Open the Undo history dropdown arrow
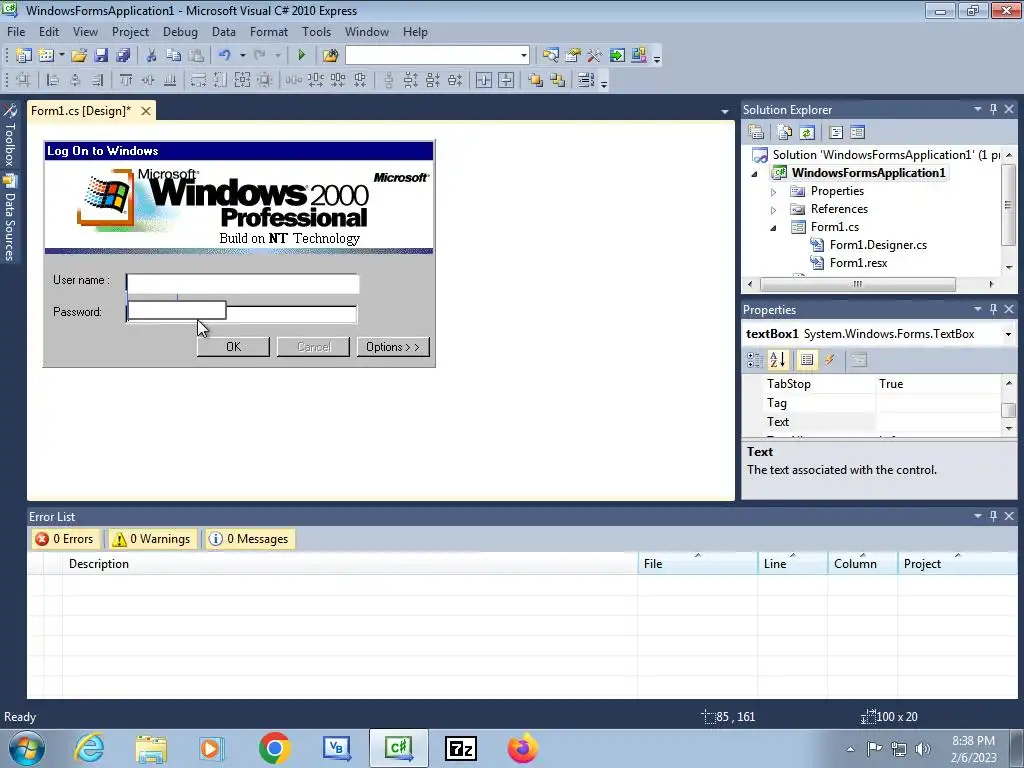Viewport: 1024px width, 768px height. tap(242, 56)
